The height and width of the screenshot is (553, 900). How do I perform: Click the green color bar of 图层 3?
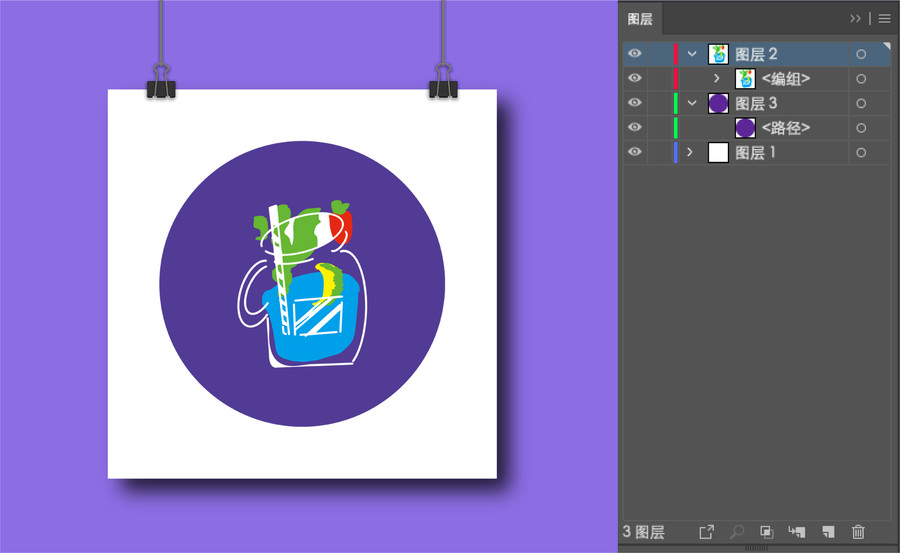point(676,103)
